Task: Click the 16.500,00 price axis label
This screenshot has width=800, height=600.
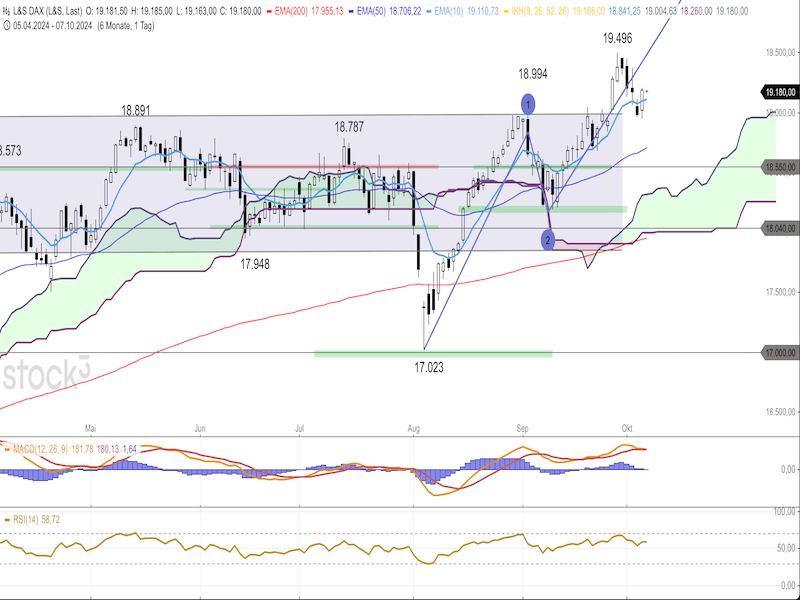Action: point(781,412)
